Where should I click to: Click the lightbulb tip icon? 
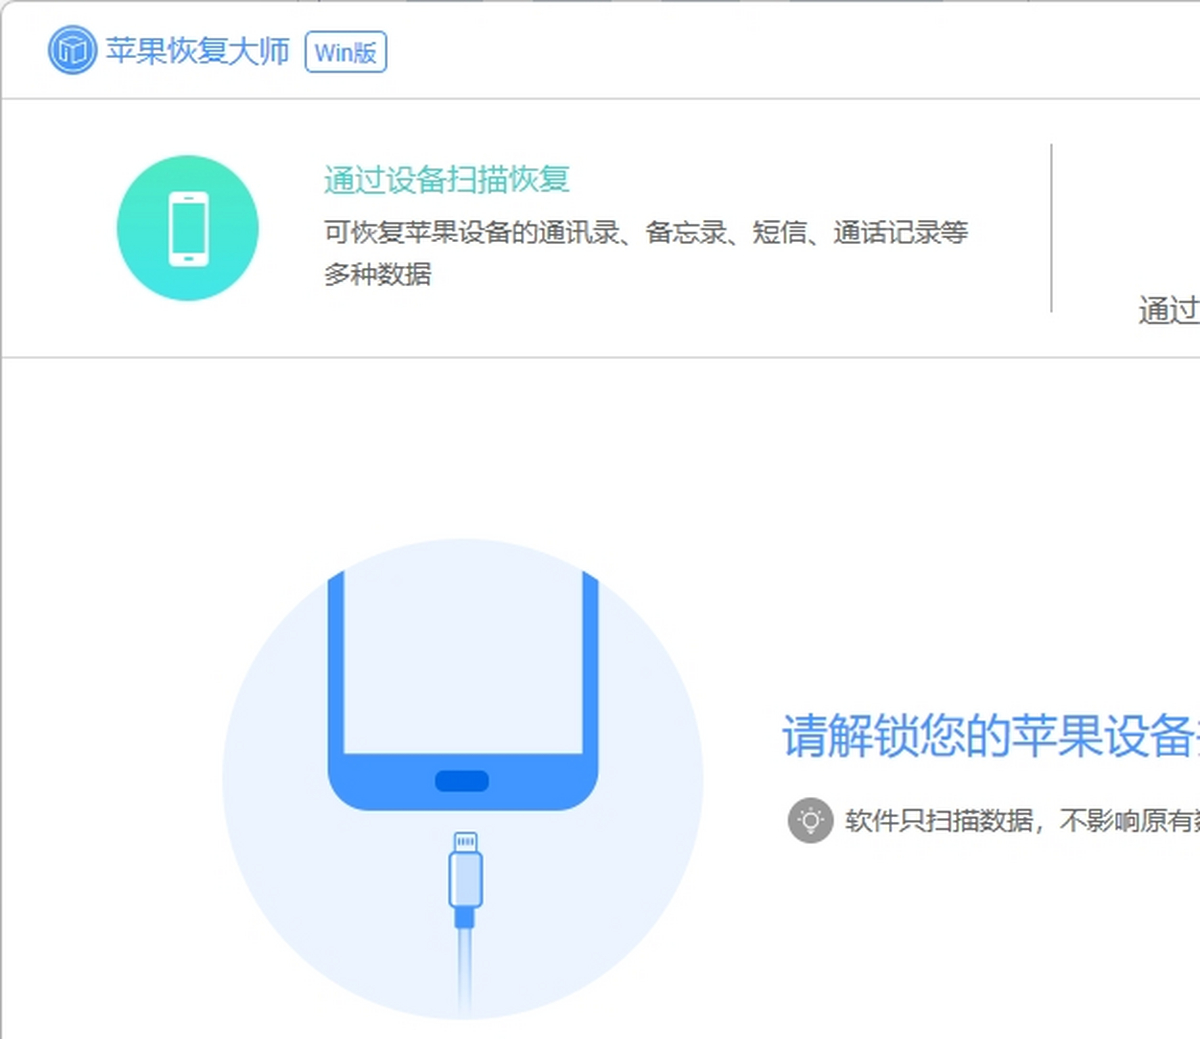click(x=810, y=821)
